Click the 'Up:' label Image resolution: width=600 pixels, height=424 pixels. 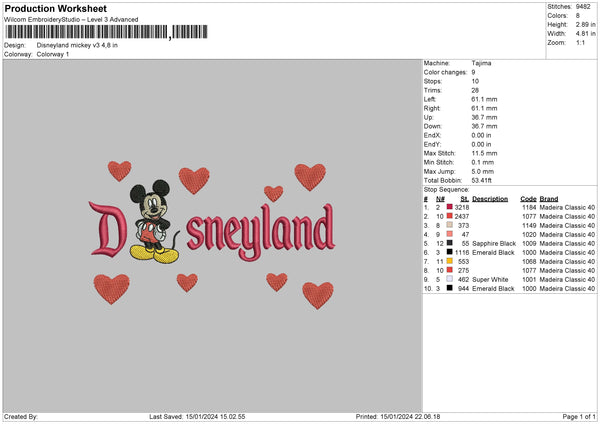point(429,117)
